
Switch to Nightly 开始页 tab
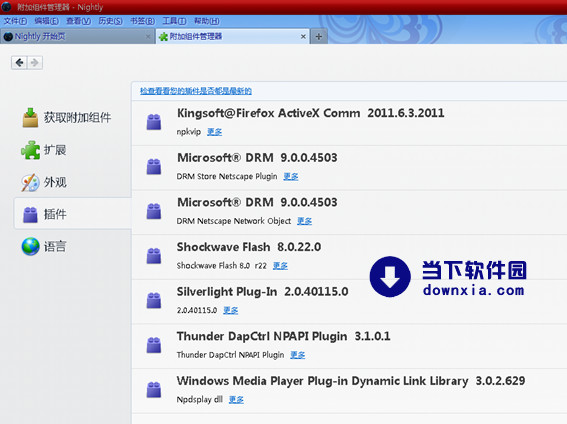pos(78,37)
